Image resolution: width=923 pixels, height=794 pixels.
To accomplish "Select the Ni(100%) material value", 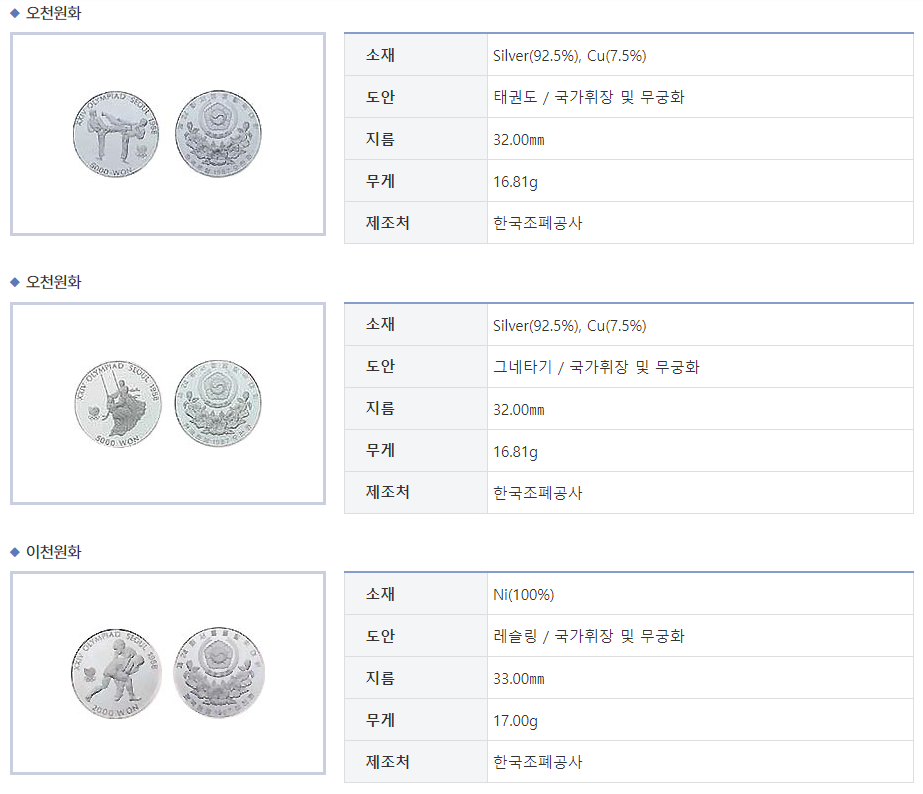I will click(x=523, y=595).
